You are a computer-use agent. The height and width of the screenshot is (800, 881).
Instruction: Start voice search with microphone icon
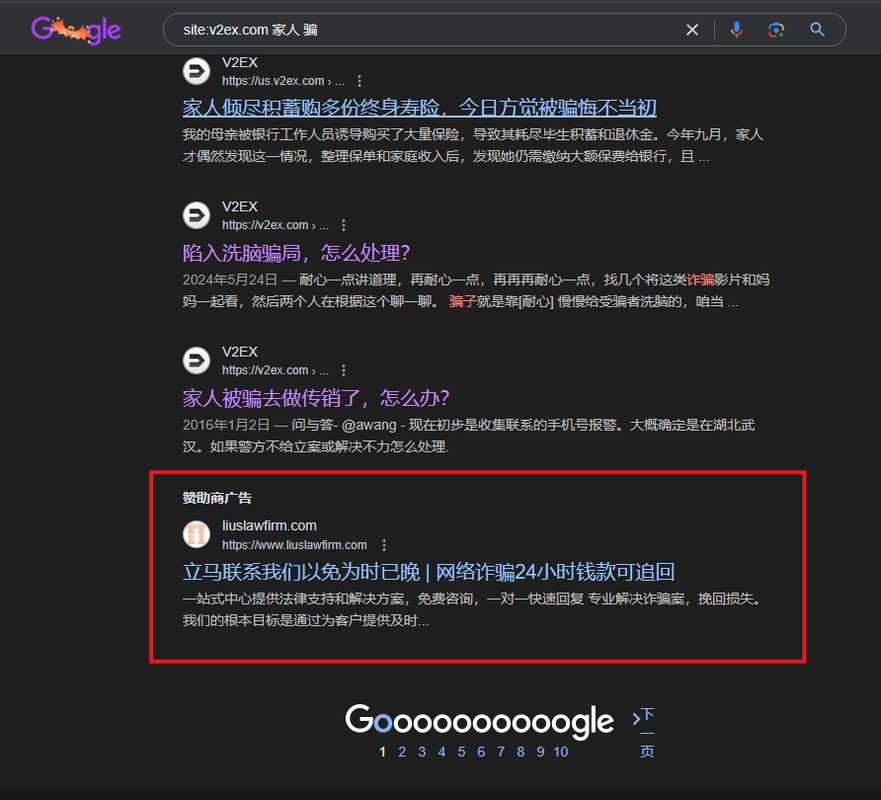pos(736,30)
